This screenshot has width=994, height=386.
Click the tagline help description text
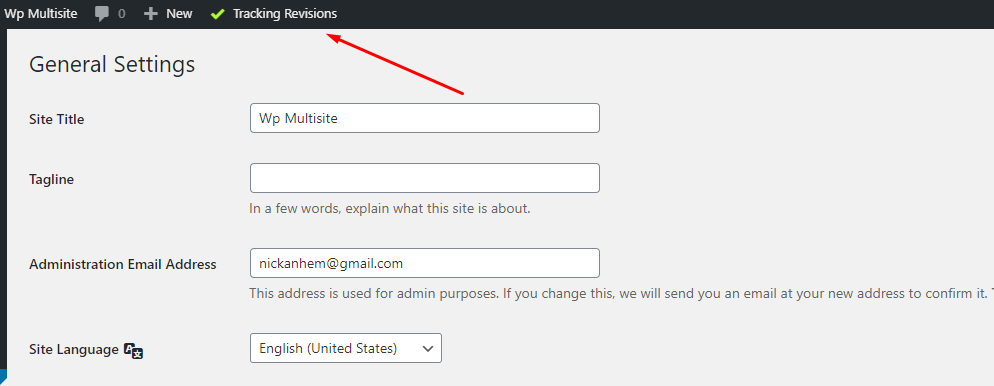[x=390, y=208]
